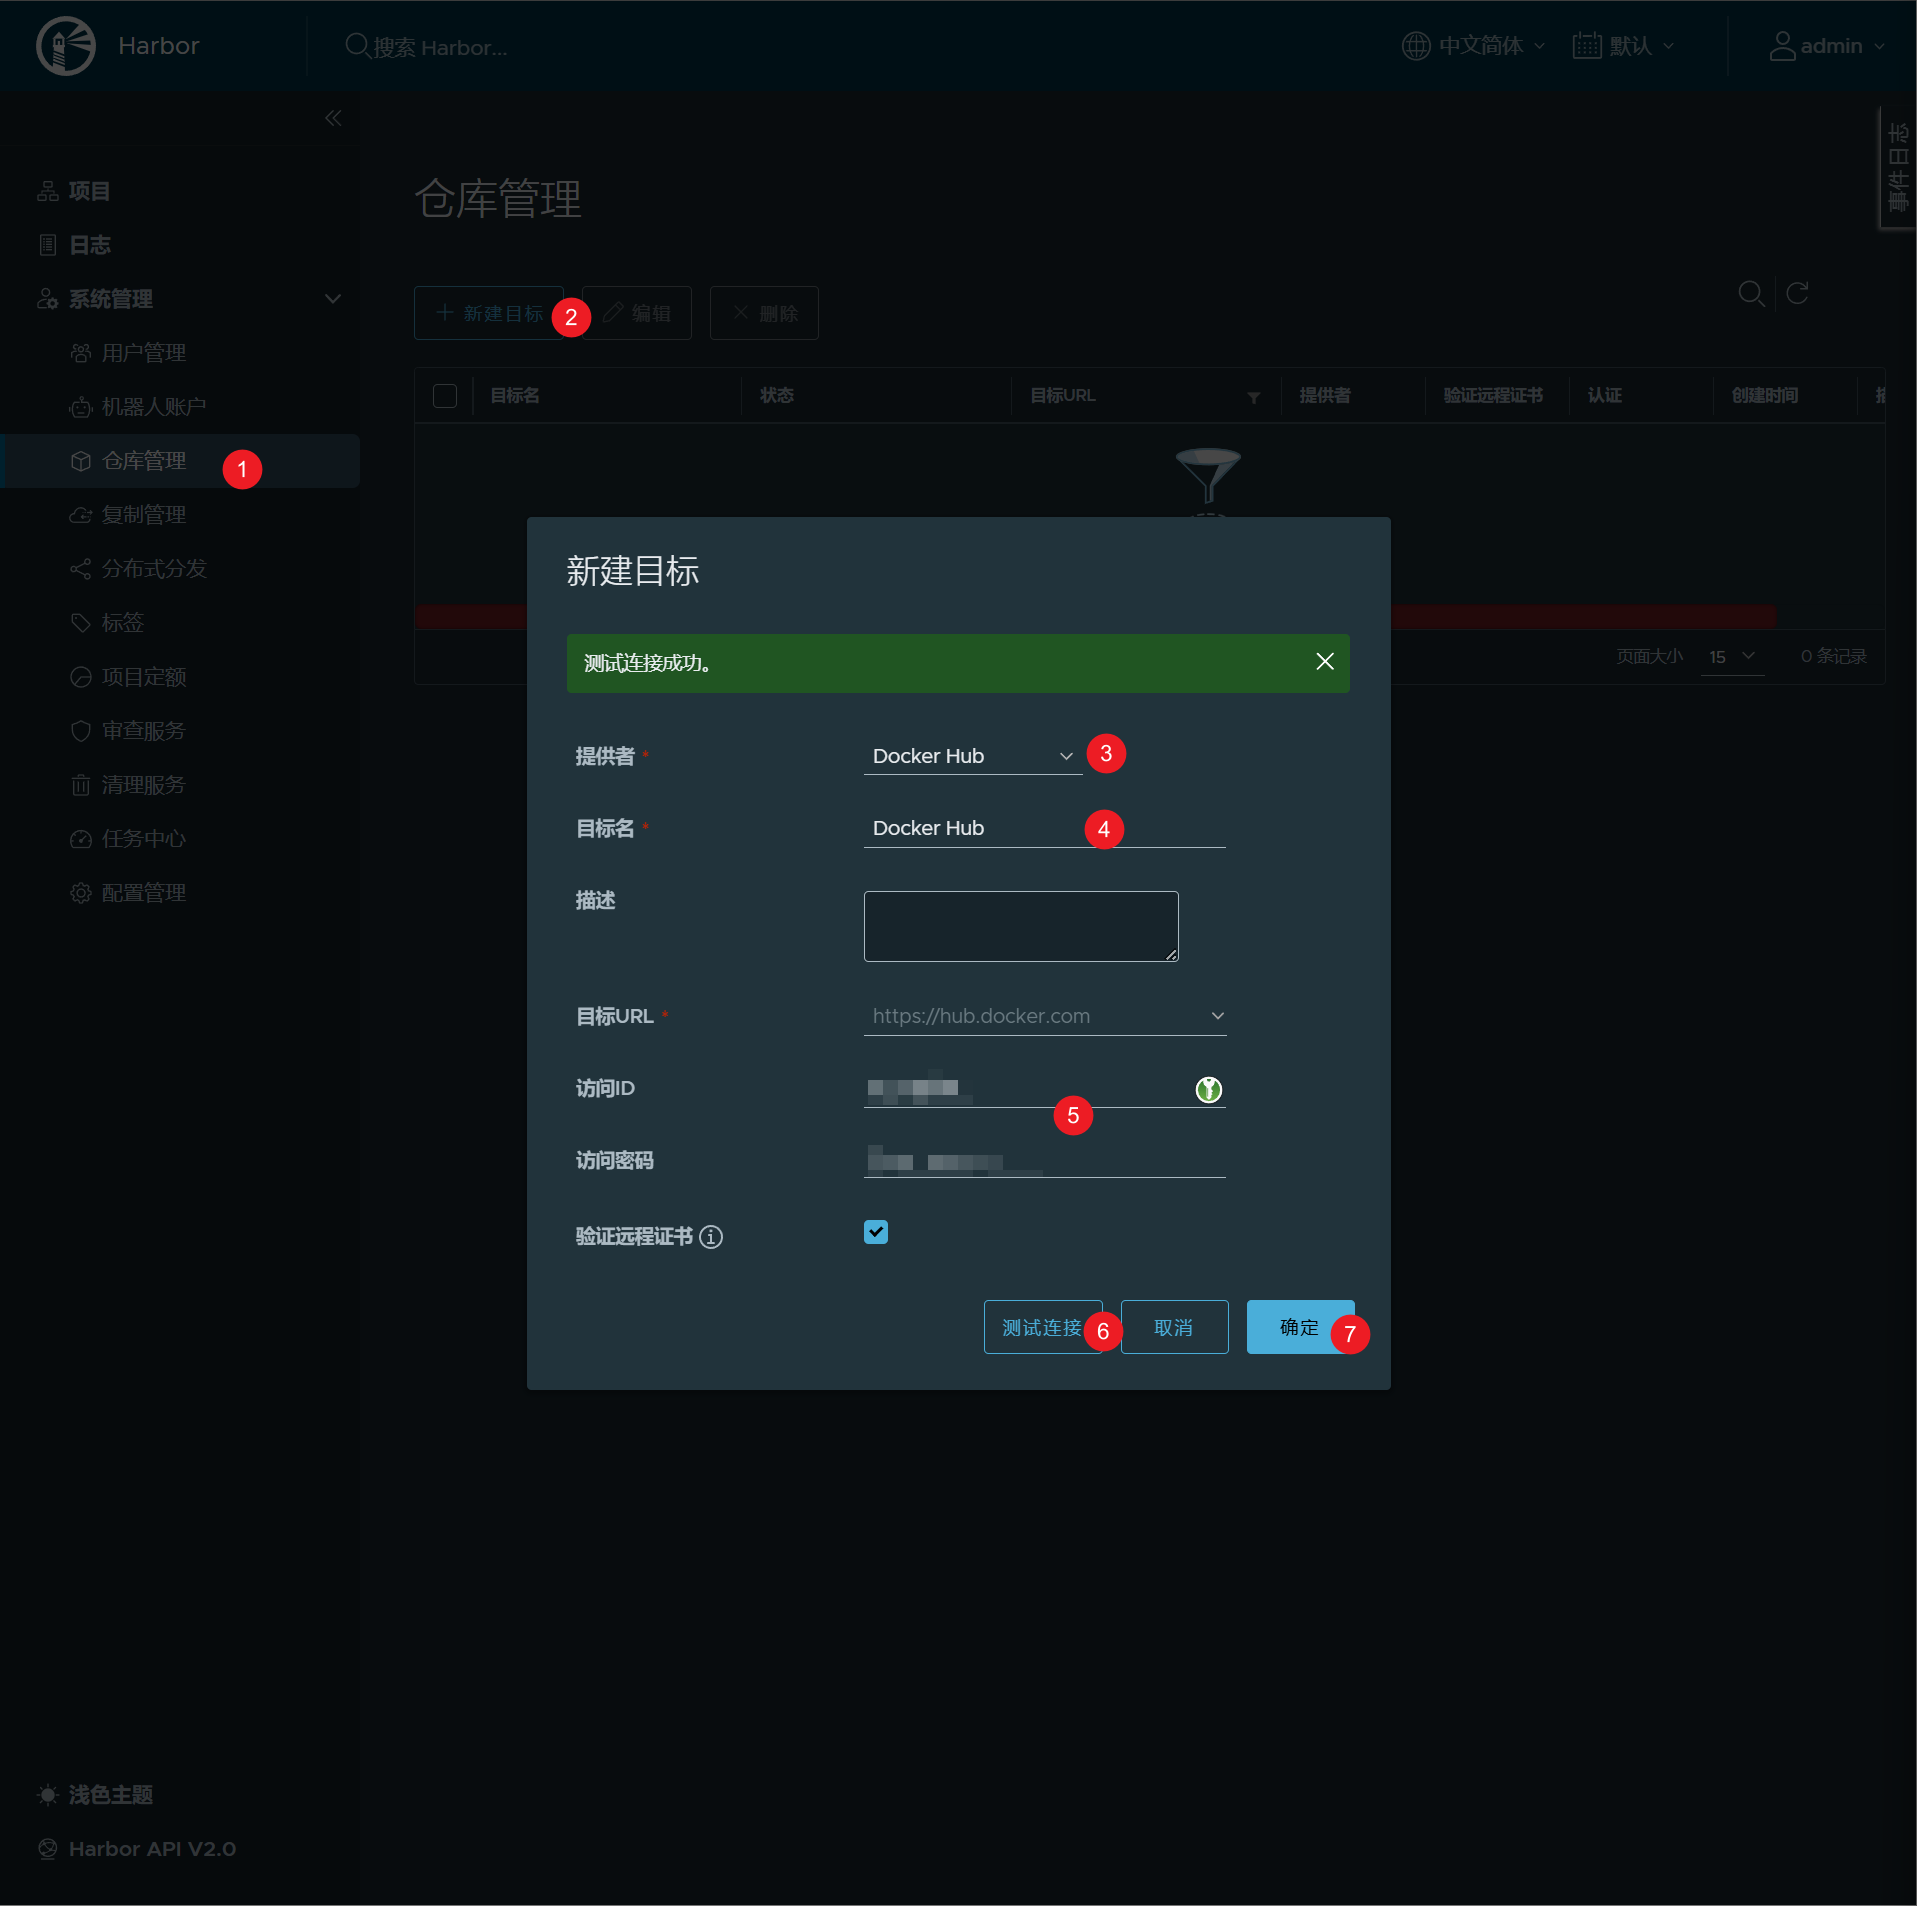Viewport: 1917px width, 1906px height.
Task: Collapse the 系统管理 menu section
Action: (333, 299)
